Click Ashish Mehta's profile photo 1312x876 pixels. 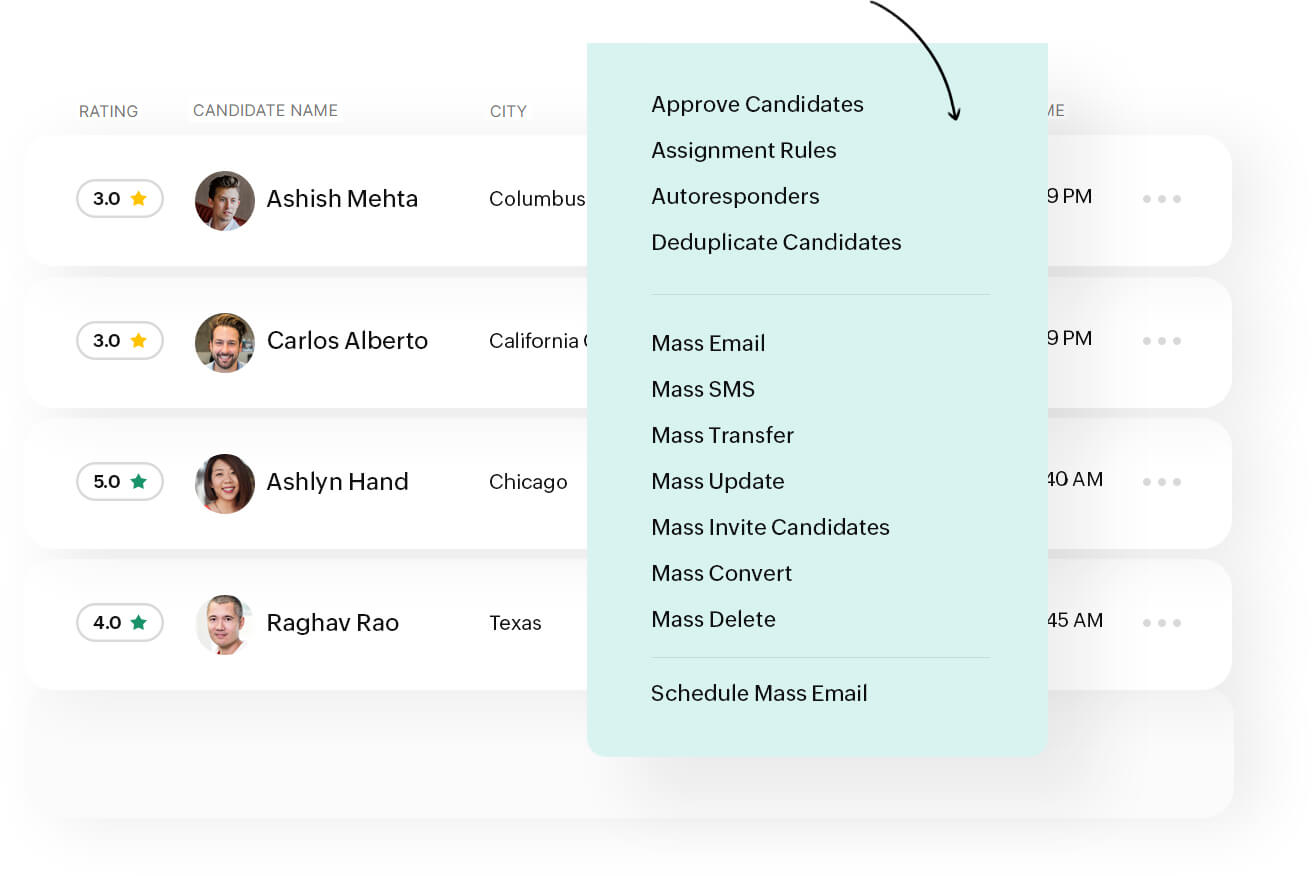(x=224, y=200)
